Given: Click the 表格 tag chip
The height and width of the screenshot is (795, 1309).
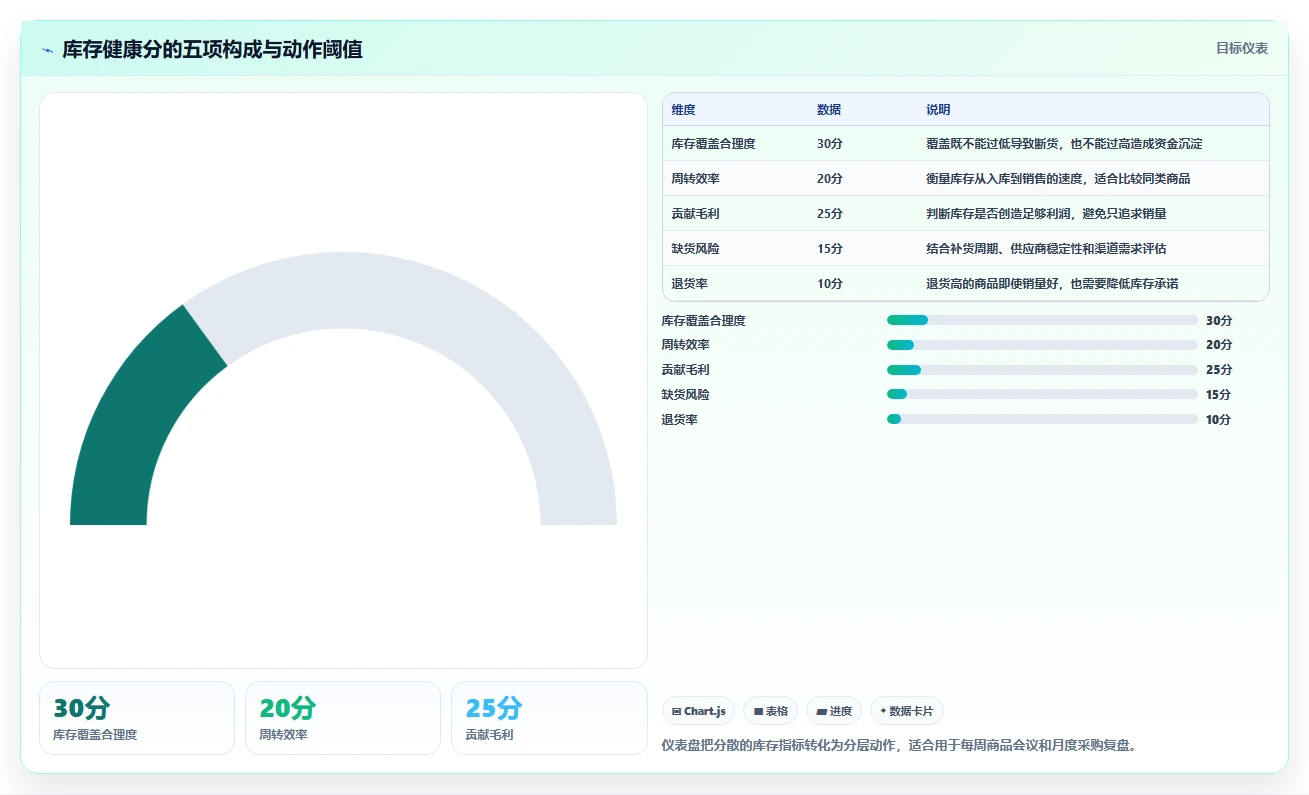Looking at the screenshot, I should (770, 711).
